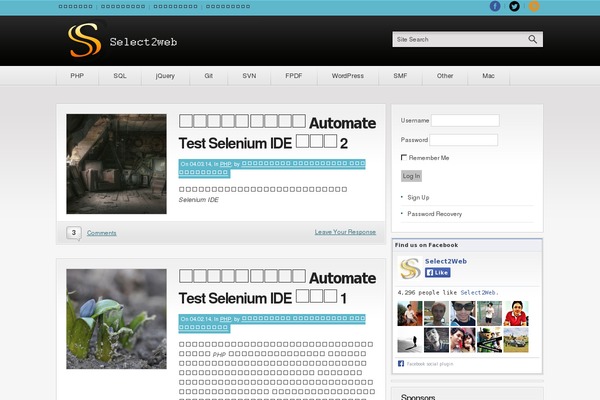
Task: Click the Select2Web link in likes count
Action: [478, 292]
